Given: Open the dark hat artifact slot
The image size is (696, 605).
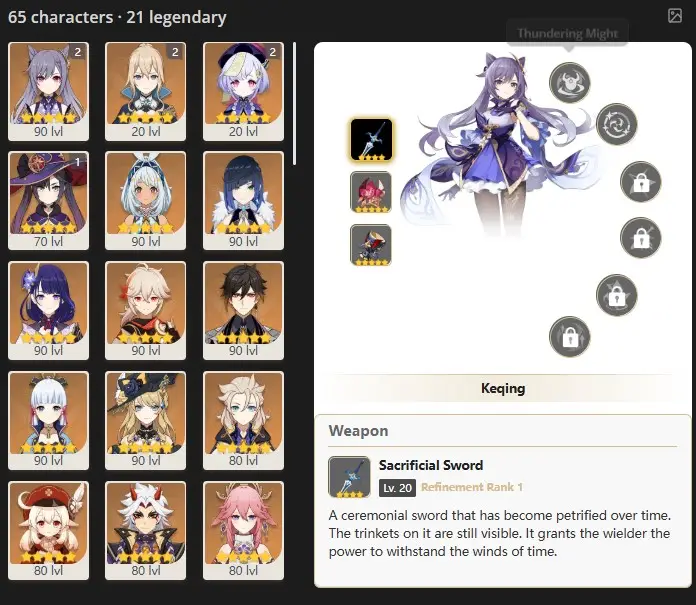Looking at the screenshot, I should coord(371,245).
